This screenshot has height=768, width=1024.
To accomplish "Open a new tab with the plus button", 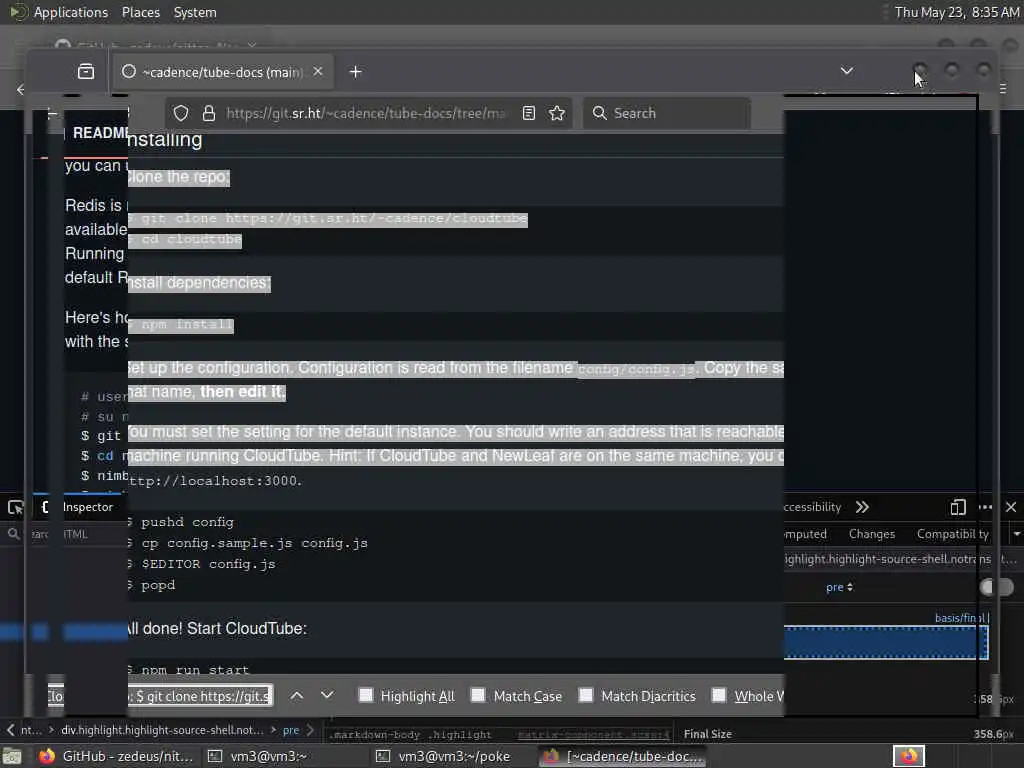I will 355,72.
